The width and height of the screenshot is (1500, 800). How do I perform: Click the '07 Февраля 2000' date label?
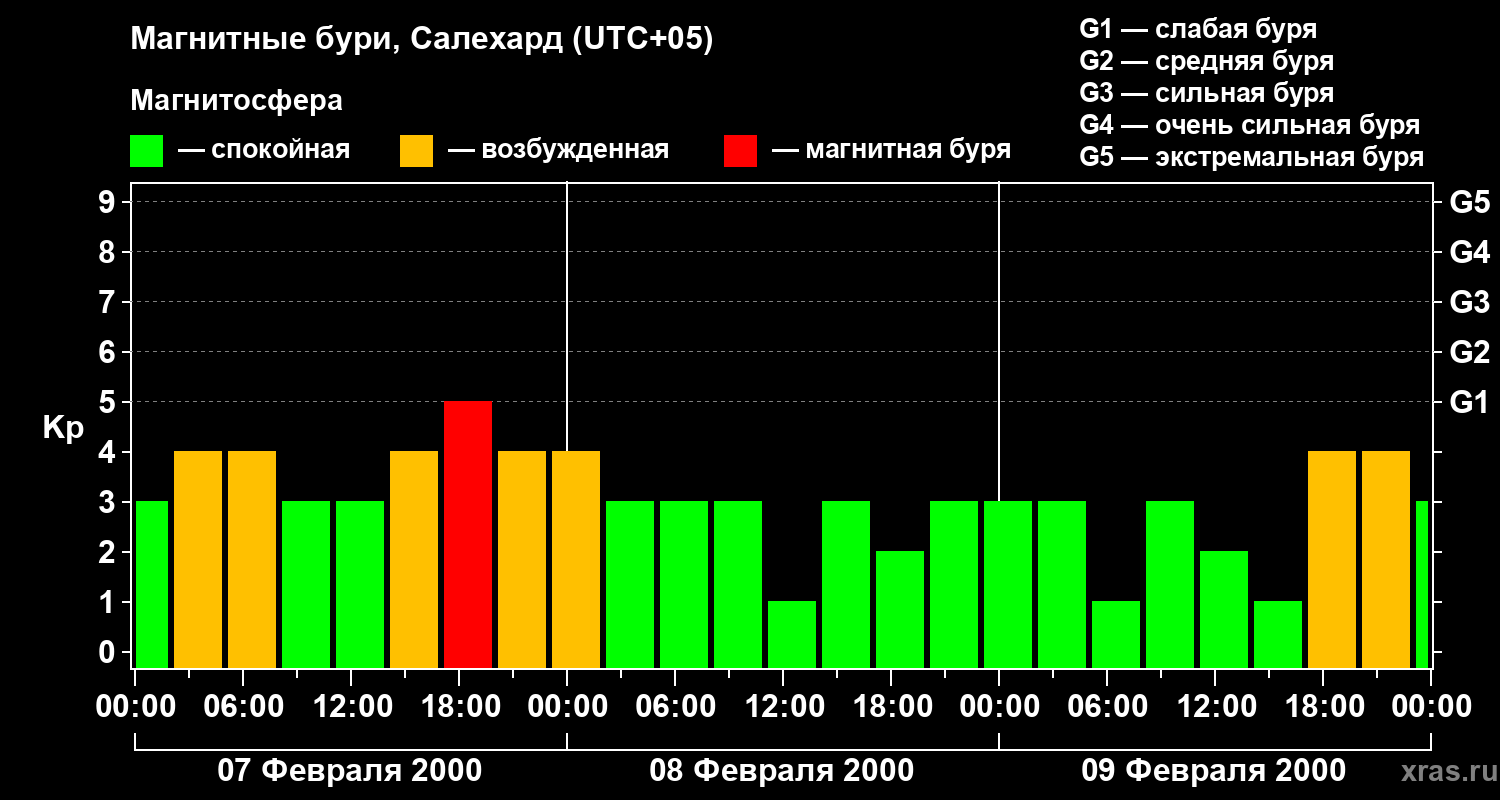350,771
